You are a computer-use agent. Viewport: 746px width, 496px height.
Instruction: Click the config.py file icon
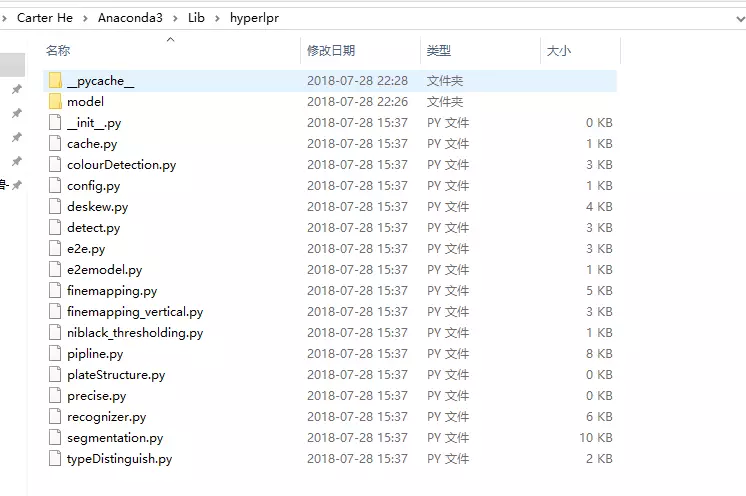click(55, 185)
